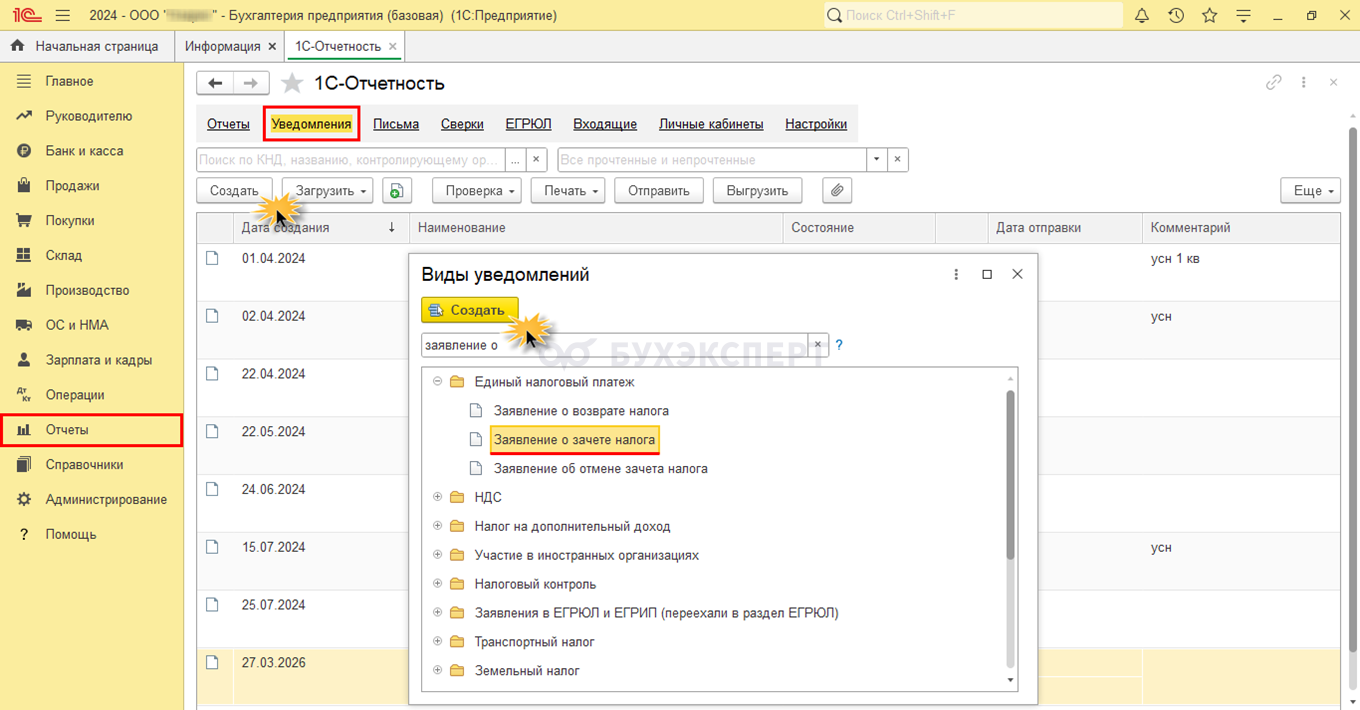Open the help question mark in dialog
1360x710 pixels.
[839, 345]
